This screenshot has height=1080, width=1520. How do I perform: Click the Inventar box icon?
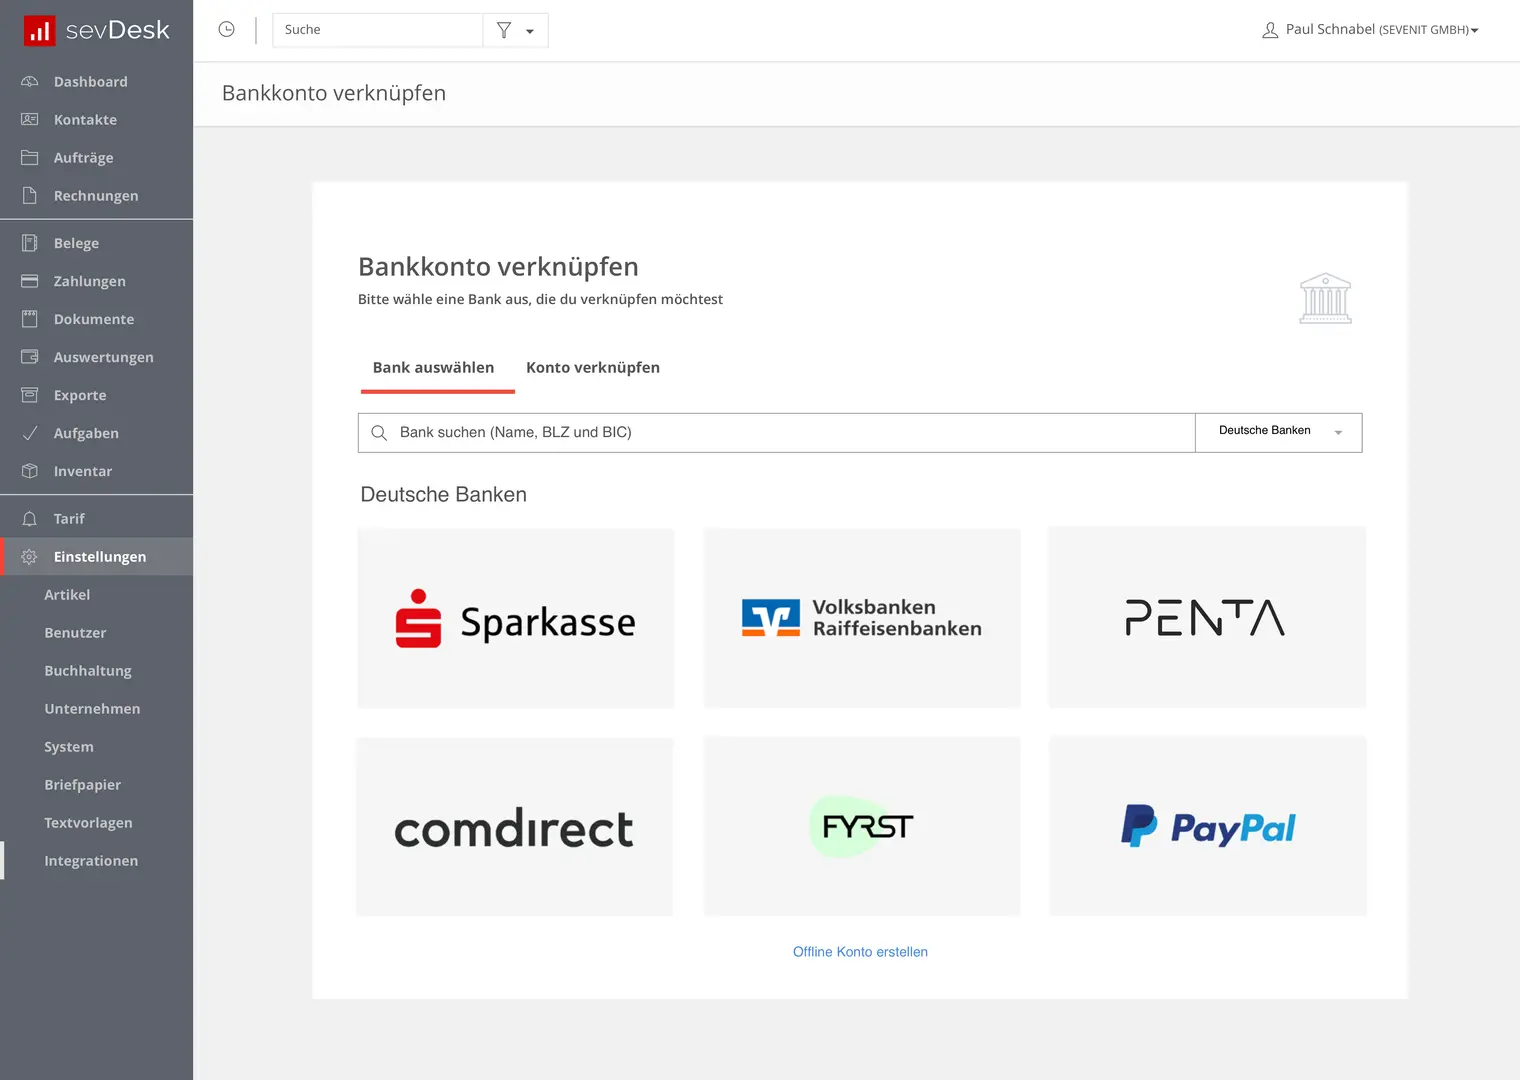tap(30, 471)
